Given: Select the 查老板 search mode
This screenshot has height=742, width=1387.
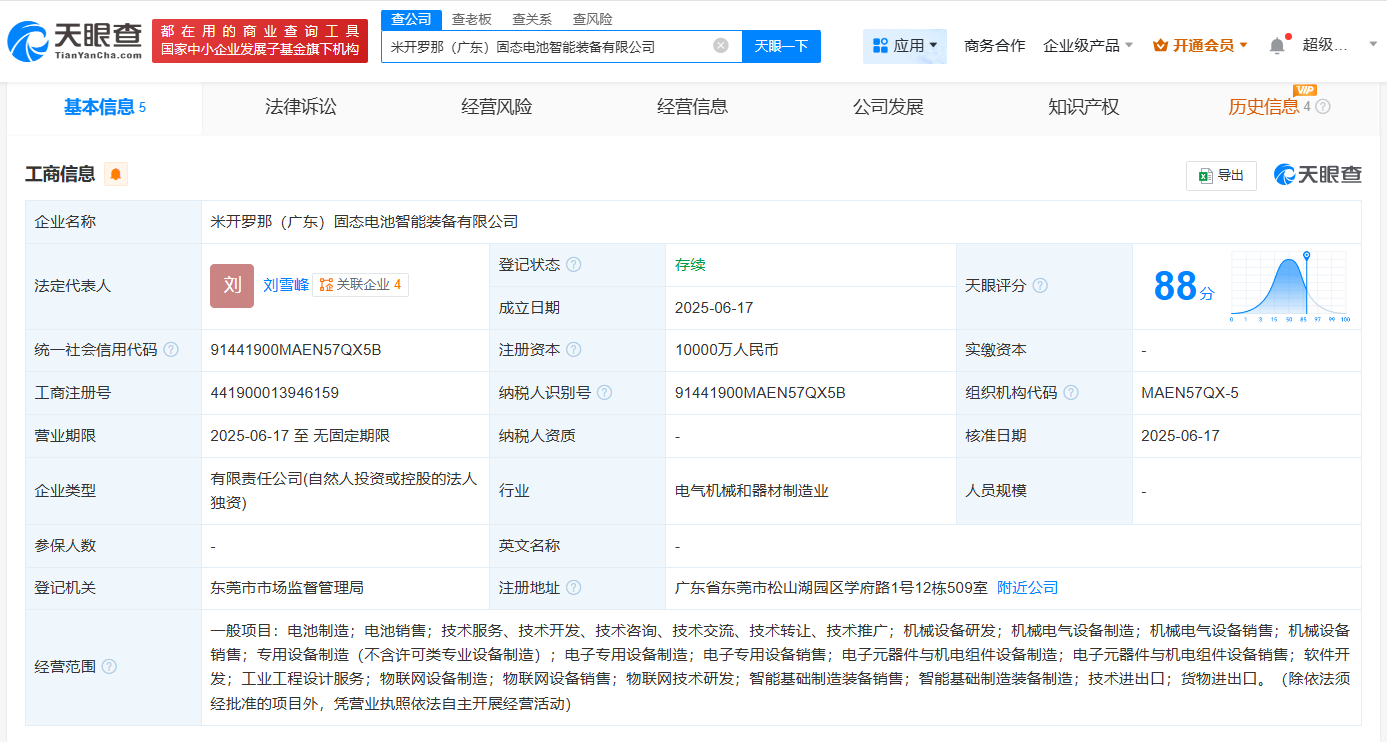Looking at the screenshot, I should [x=471, y=19].
